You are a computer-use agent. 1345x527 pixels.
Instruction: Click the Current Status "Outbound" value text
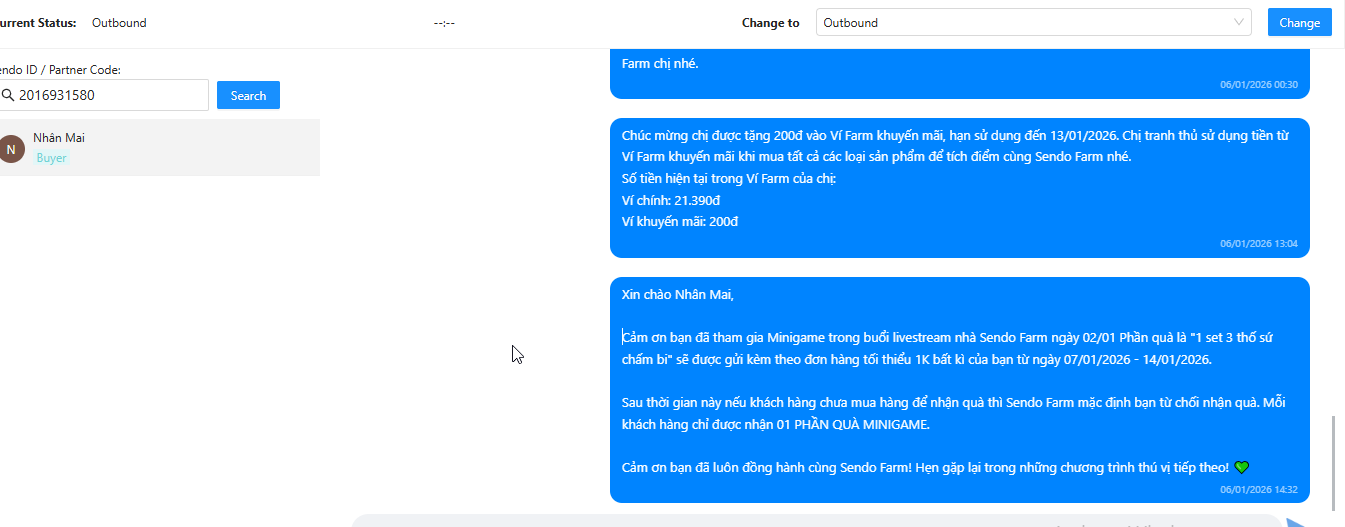point(119,23)
